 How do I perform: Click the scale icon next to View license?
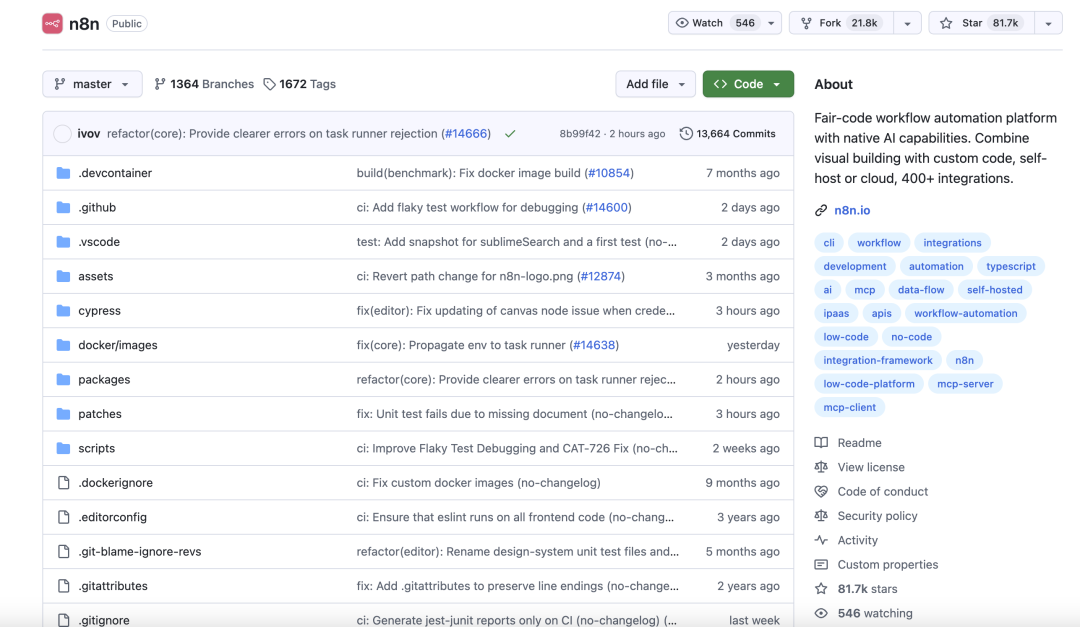click(x=821, y=467)
